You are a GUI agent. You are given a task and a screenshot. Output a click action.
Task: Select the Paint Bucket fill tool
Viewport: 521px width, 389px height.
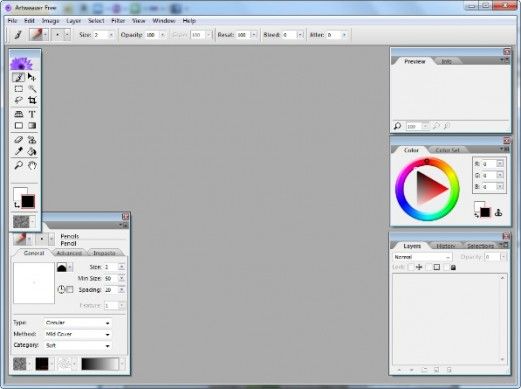coord(32,152)
